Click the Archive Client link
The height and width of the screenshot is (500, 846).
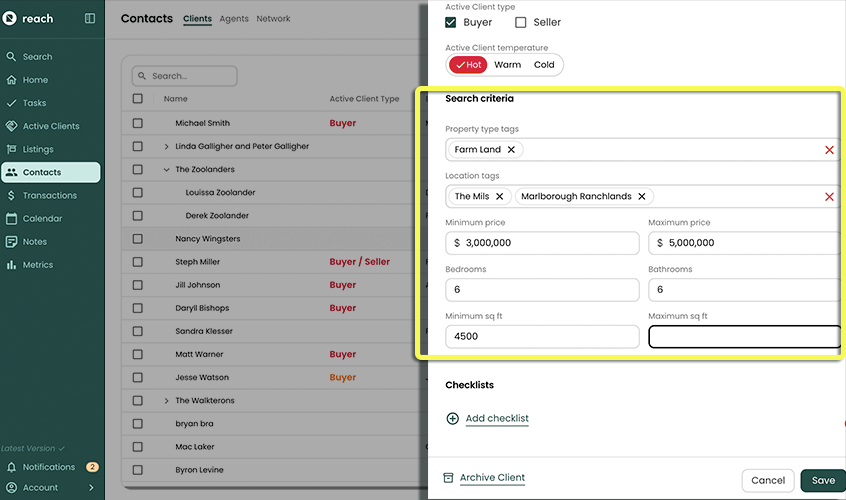pyautogui.click(x=492, y=478)
